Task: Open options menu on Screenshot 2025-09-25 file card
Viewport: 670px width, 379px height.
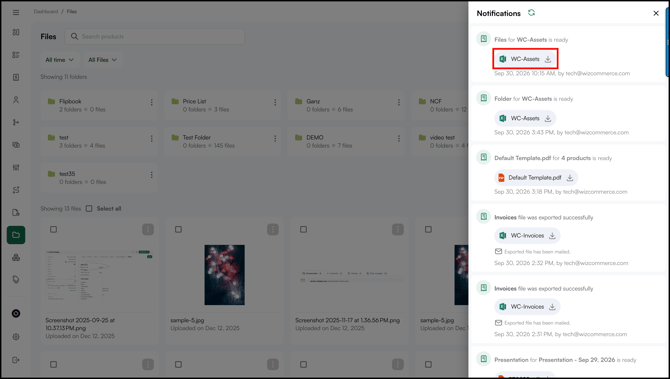Action: [148, 229]
